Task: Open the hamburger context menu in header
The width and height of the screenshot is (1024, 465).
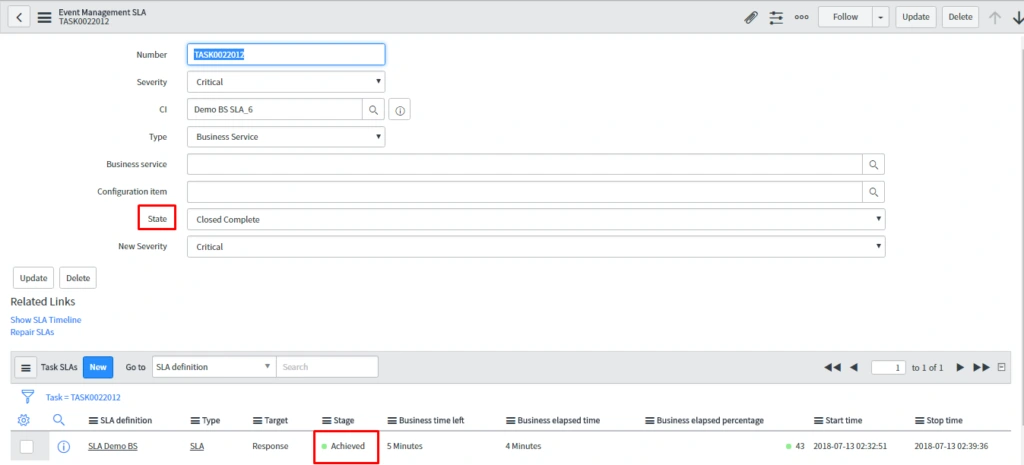Action: pyautogui.click(x=45, y=17)
